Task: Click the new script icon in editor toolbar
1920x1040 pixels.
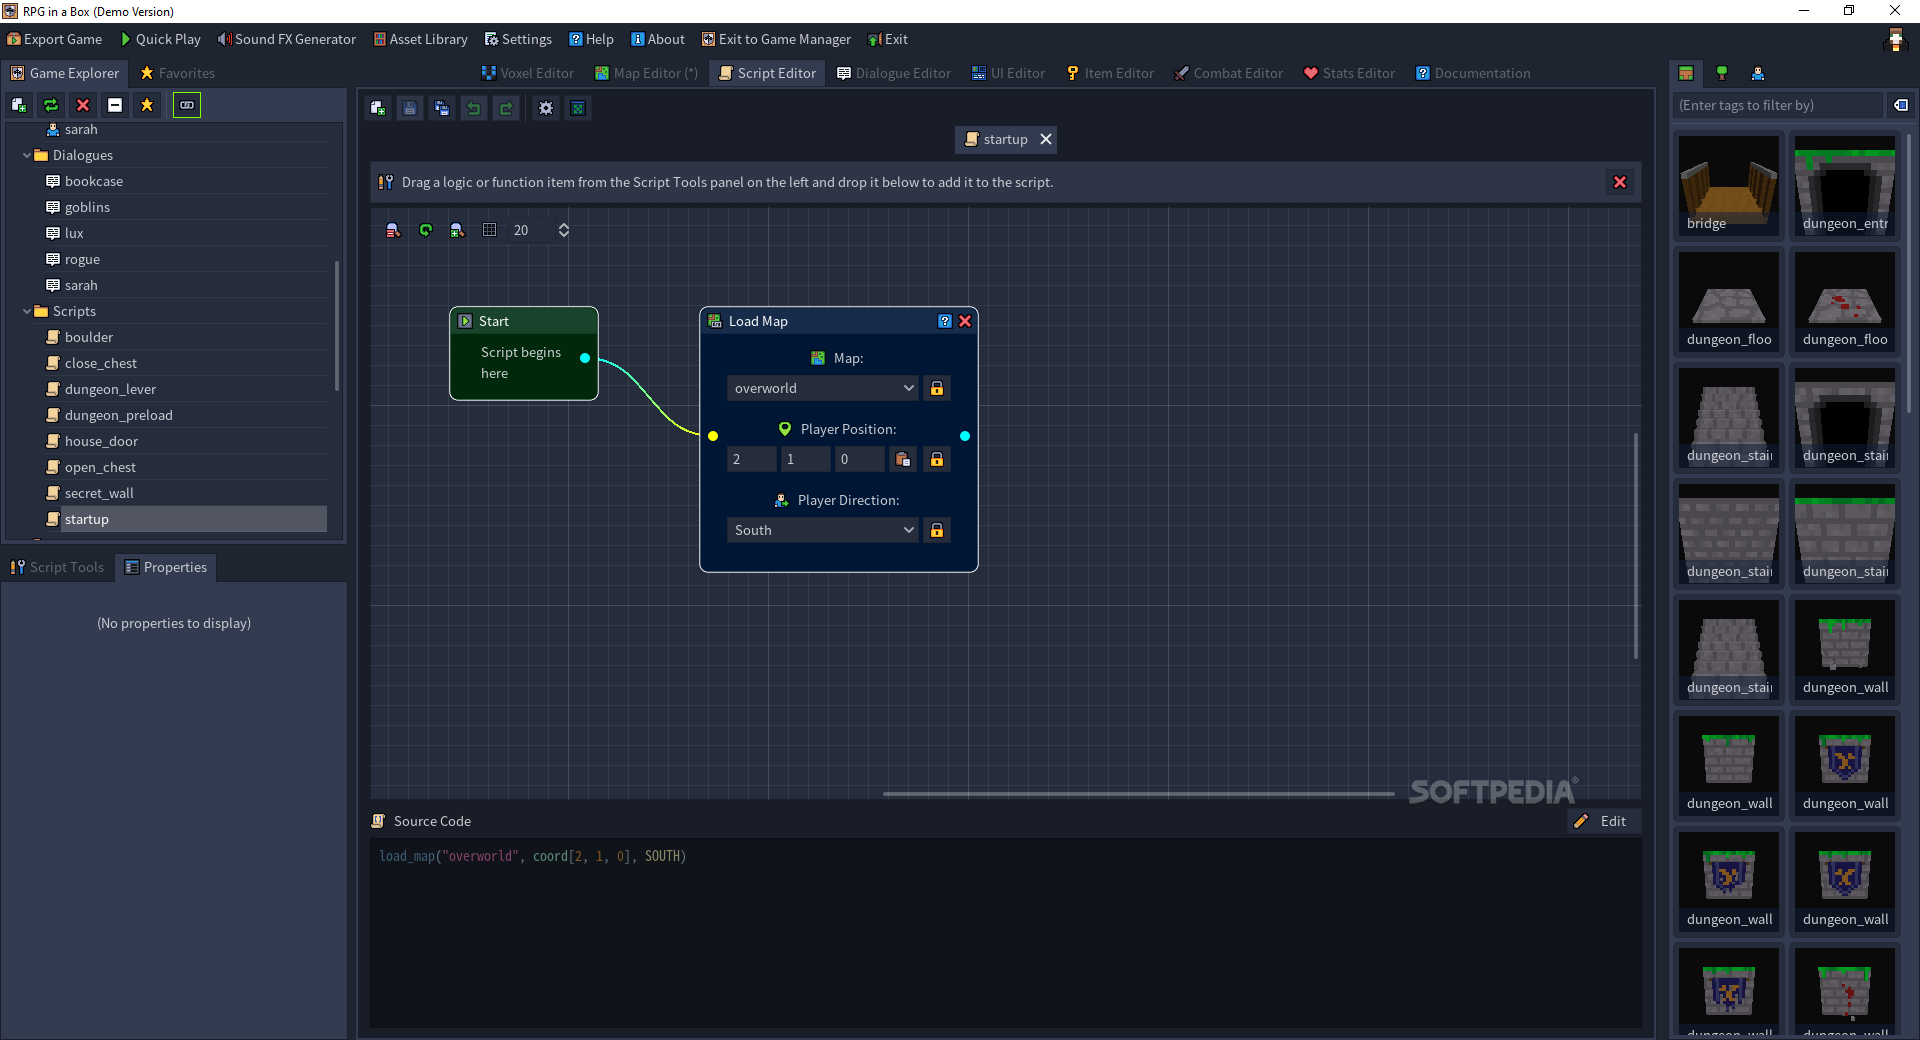Action: [378, 108]
